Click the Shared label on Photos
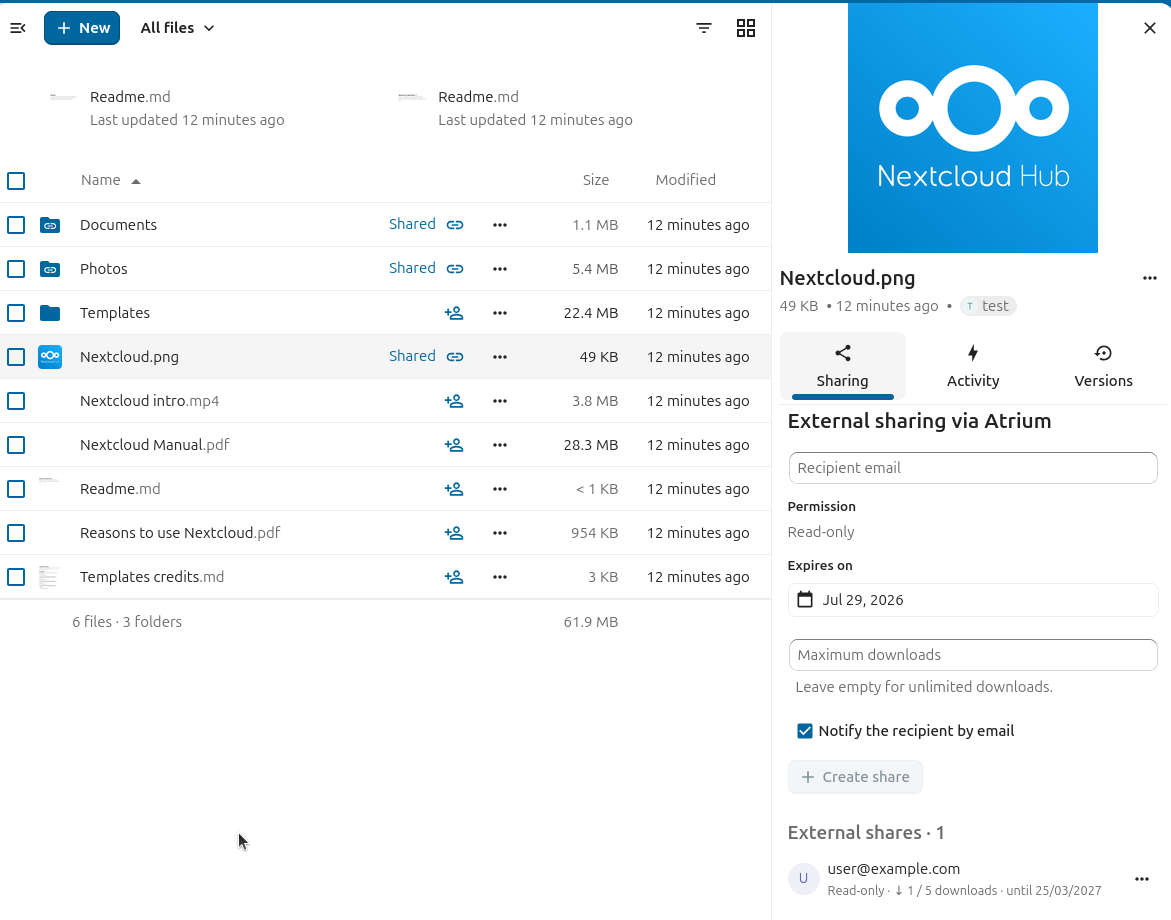1171x920 pixels. (x=412, y=268)
